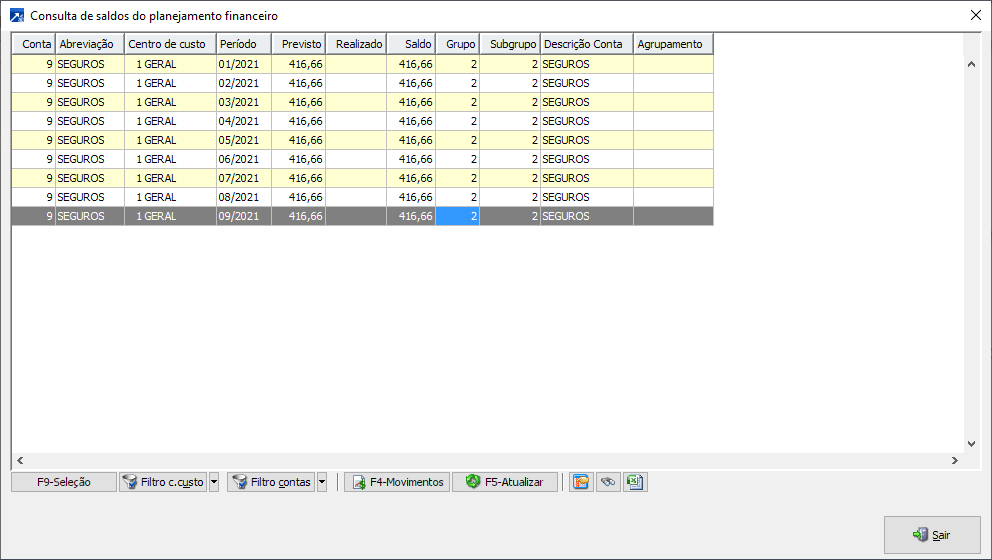Click the app icon in title bar
This screenshot has height=560, width=992.
(16, 16)
